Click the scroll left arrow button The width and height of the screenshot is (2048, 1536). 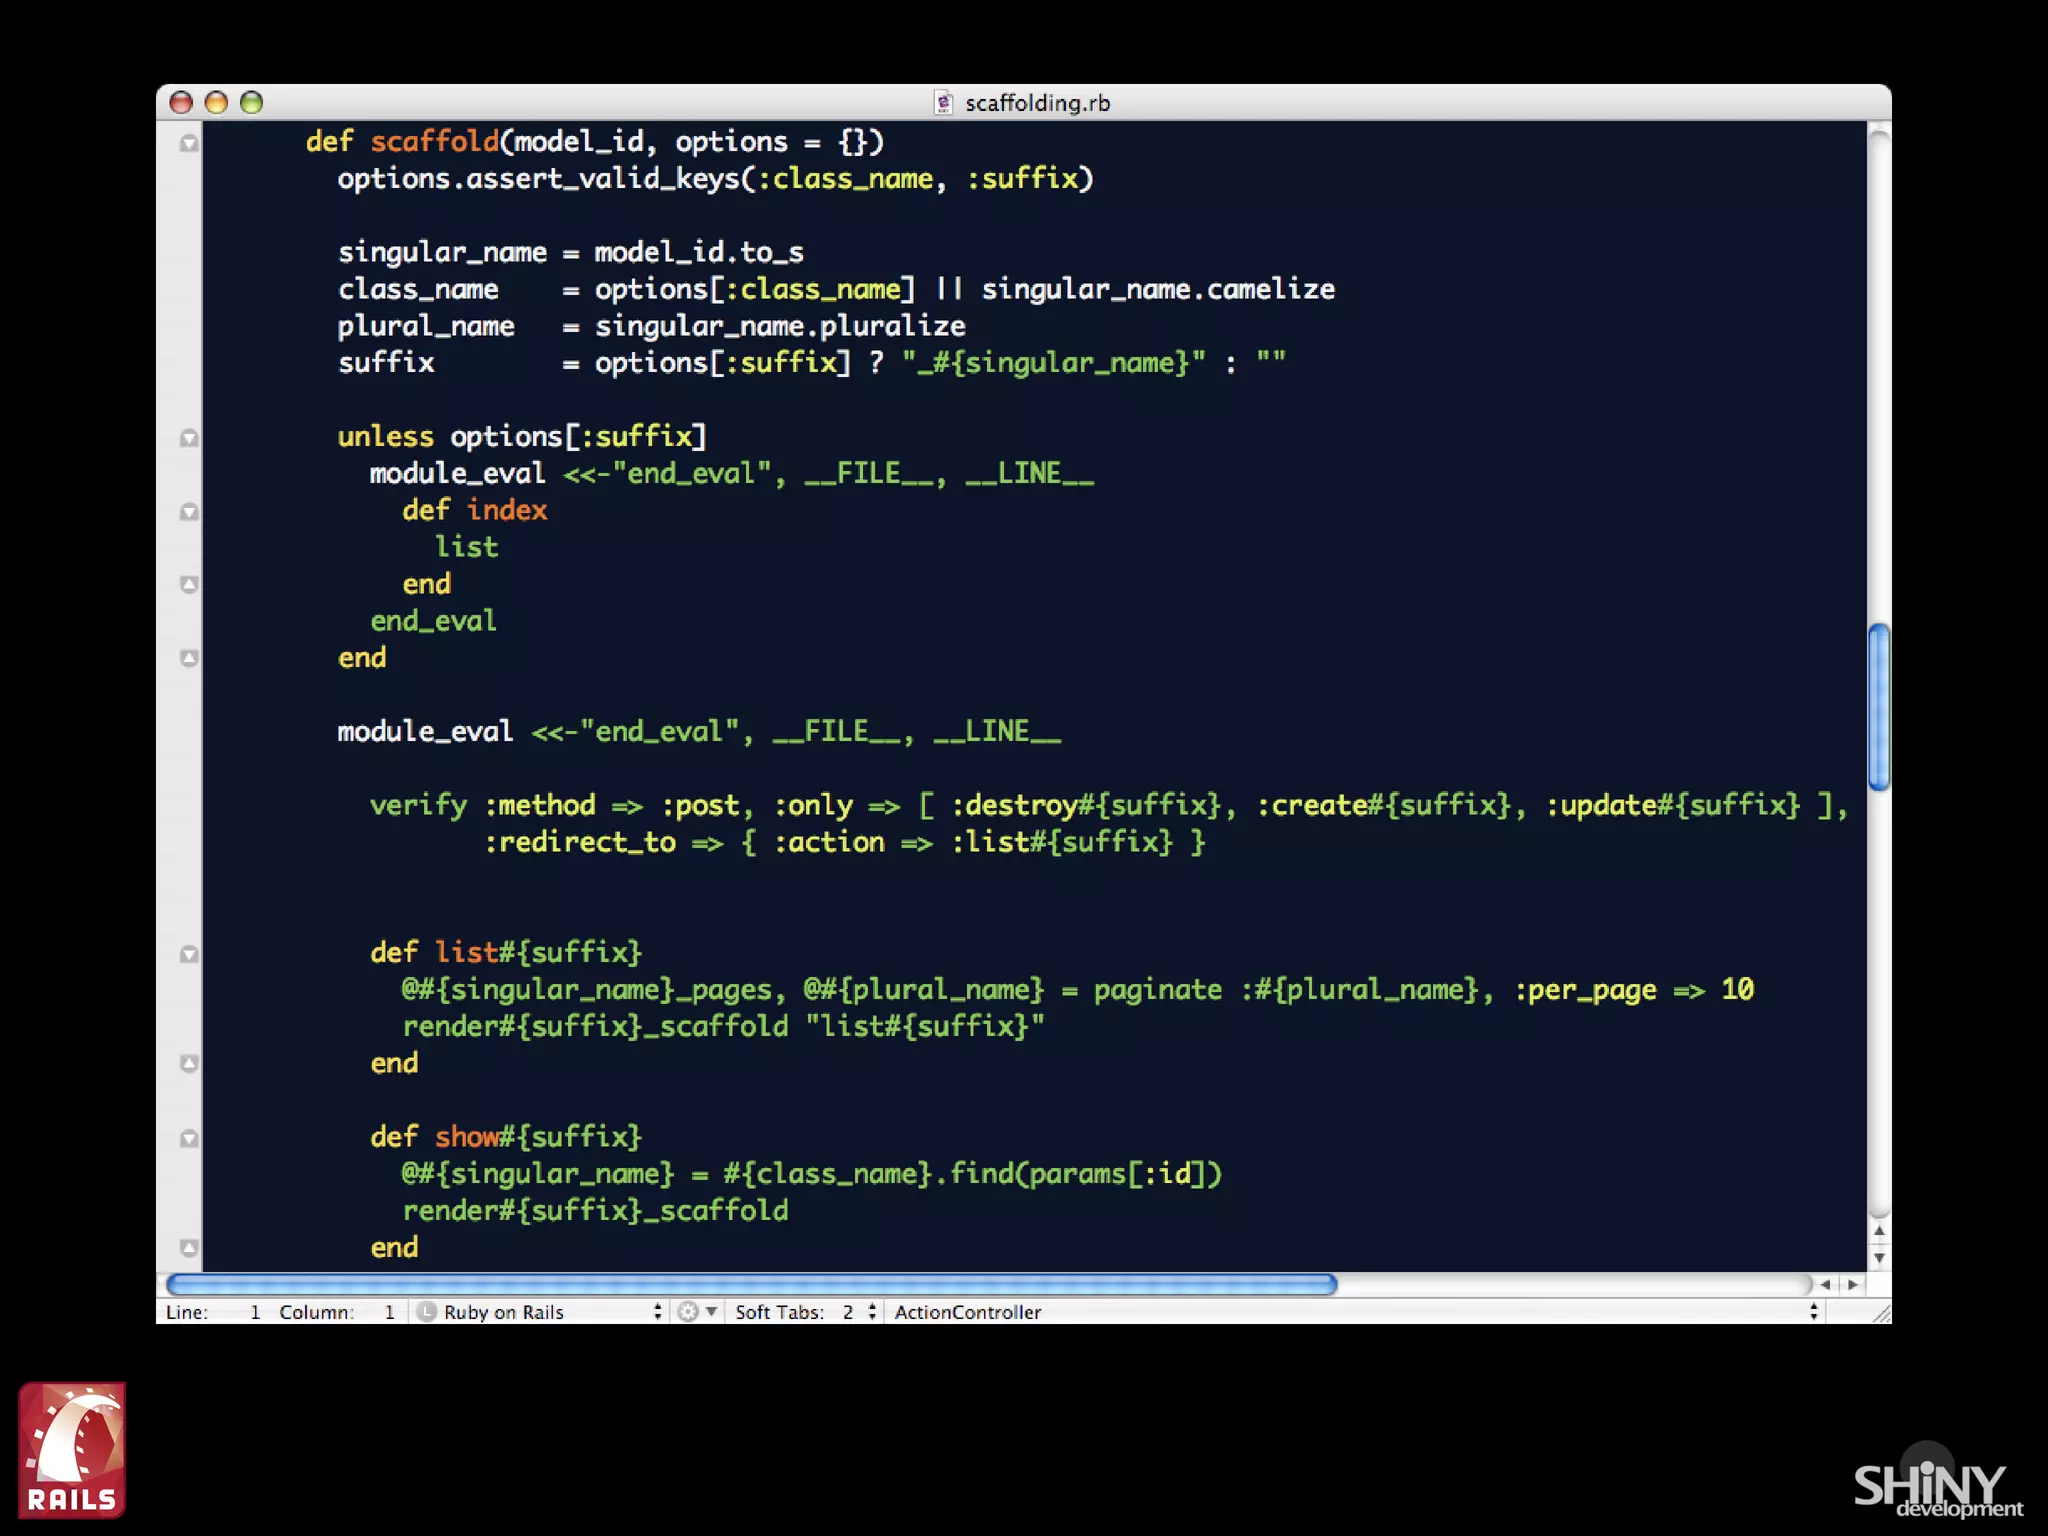tap(1826, 1285)
